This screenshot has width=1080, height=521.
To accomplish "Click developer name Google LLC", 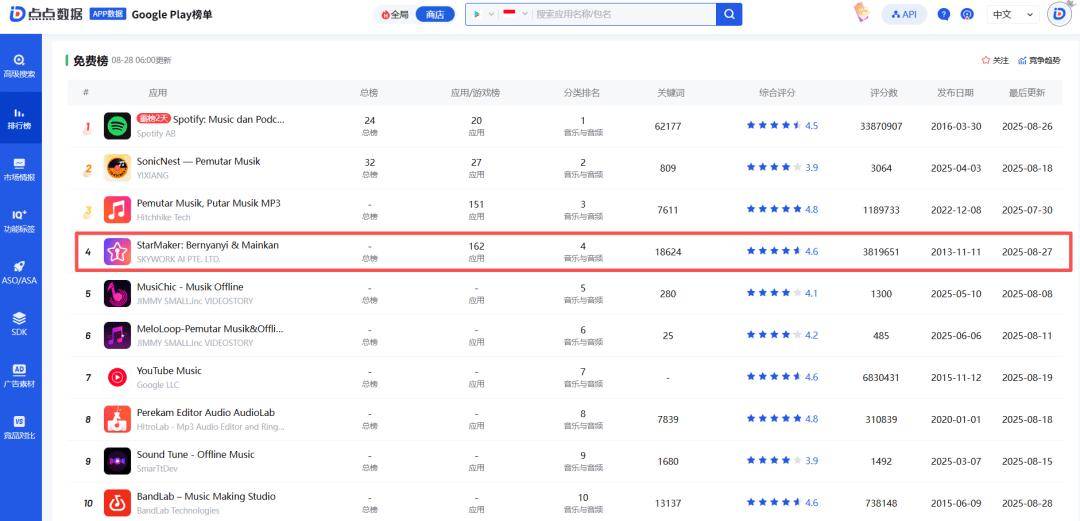I will click(158, 385).
